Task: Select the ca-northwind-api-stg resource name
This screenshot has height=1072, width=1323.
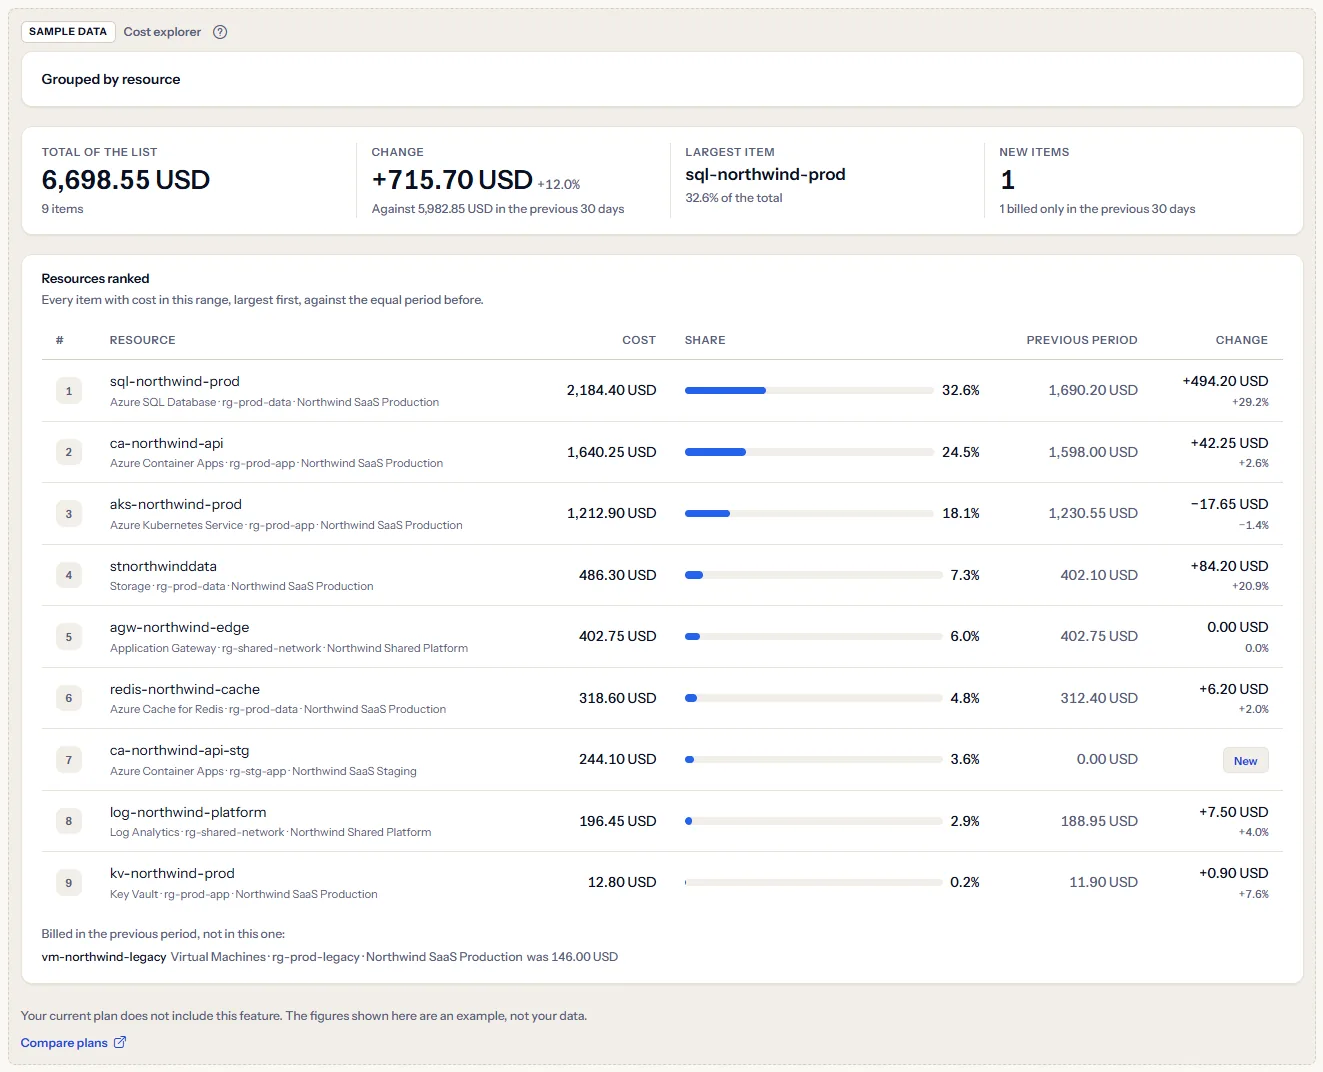Action: coord(180,750)
